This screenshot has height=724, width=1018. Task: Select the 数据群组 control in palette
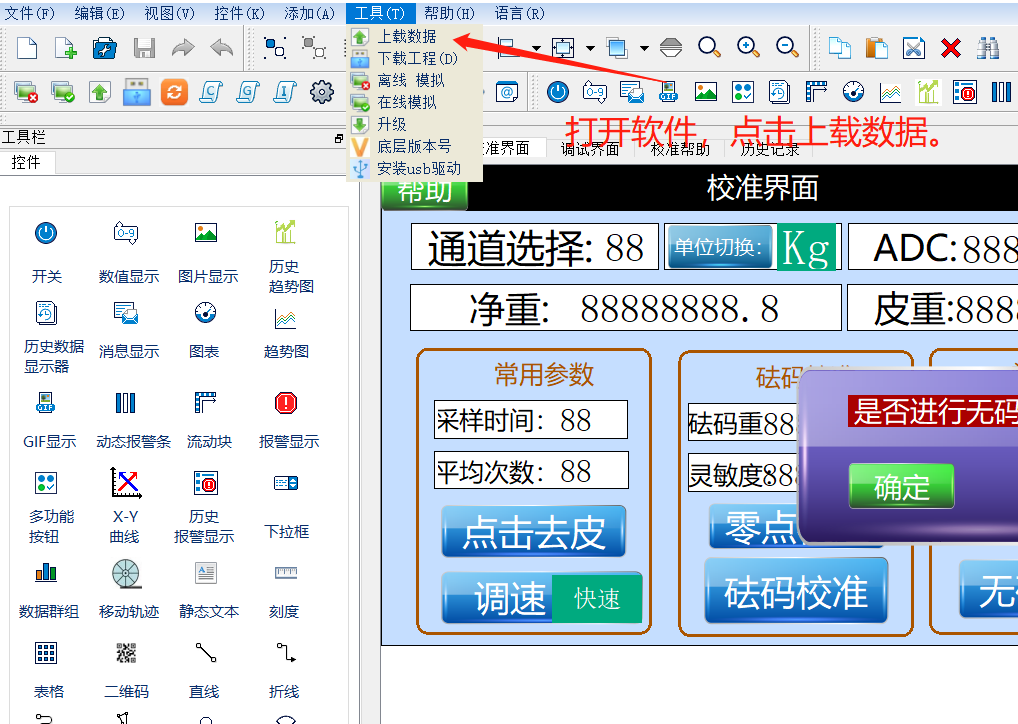point(49,588)
